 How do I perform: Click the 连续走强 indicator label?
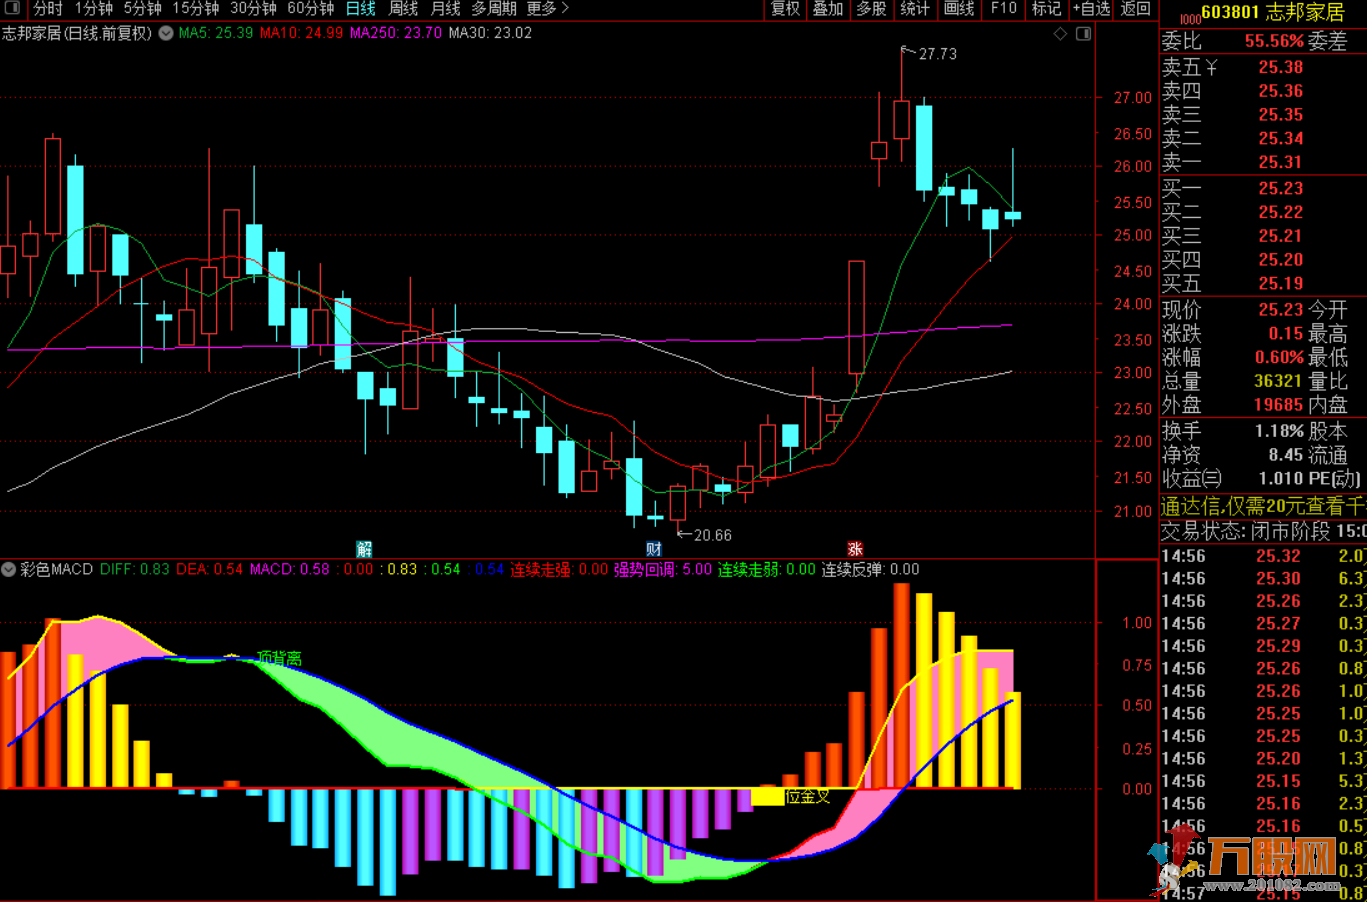click(x=559, y=569)
